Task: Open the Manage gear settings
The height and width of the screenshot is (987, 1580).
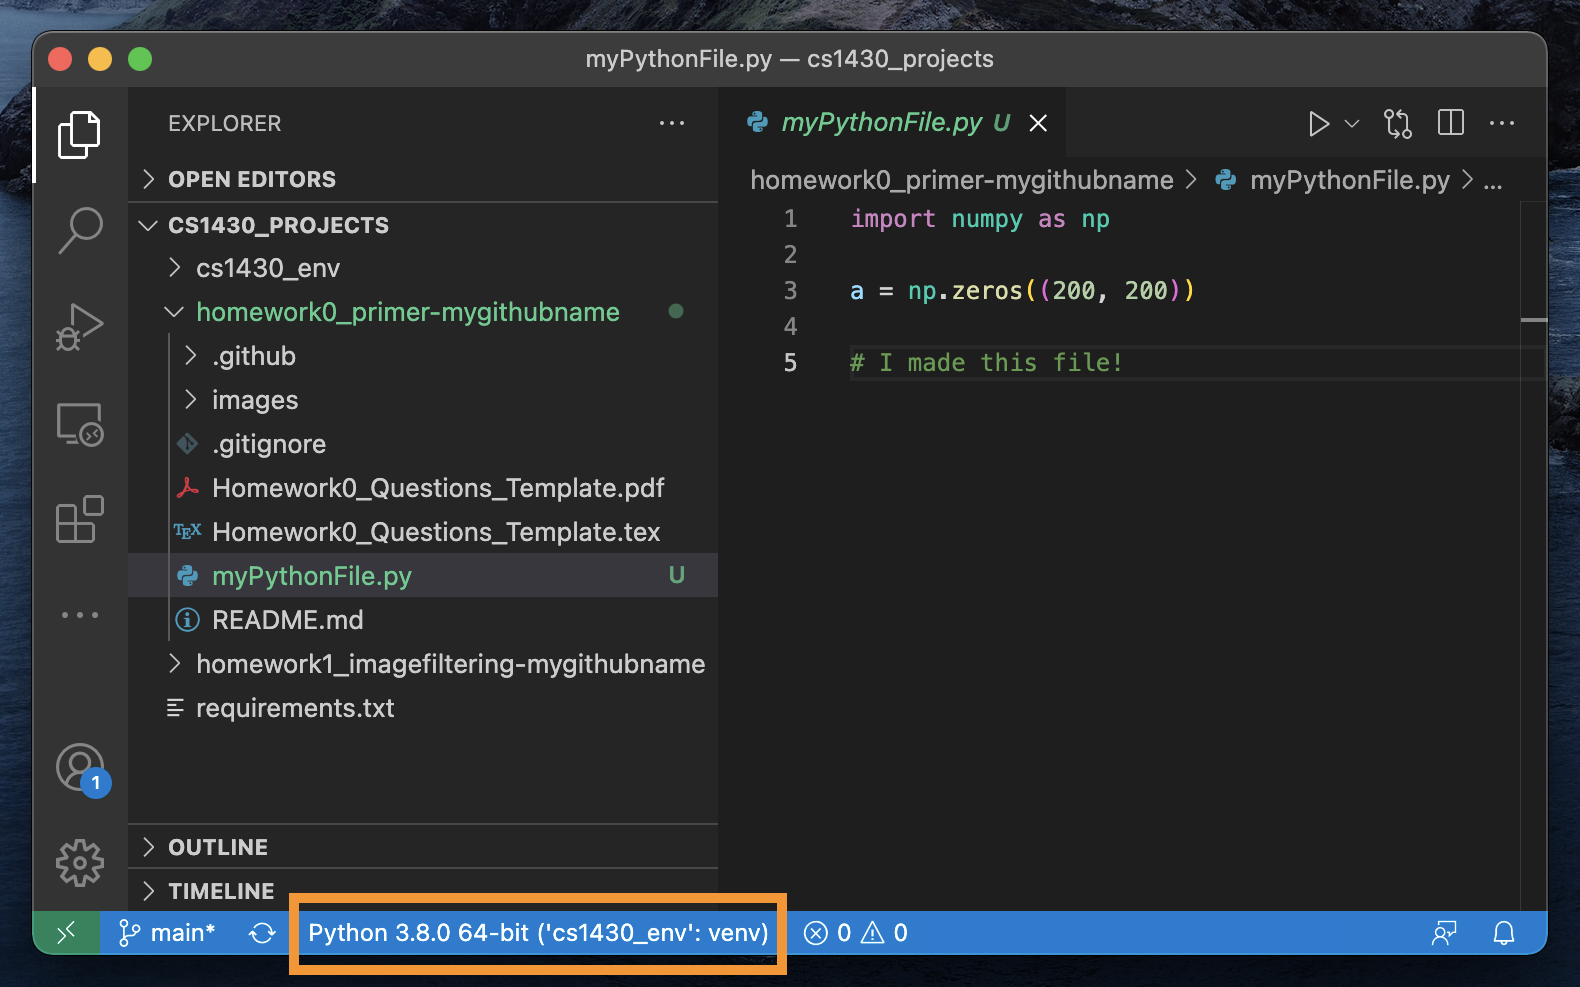Action: point(80,862)
